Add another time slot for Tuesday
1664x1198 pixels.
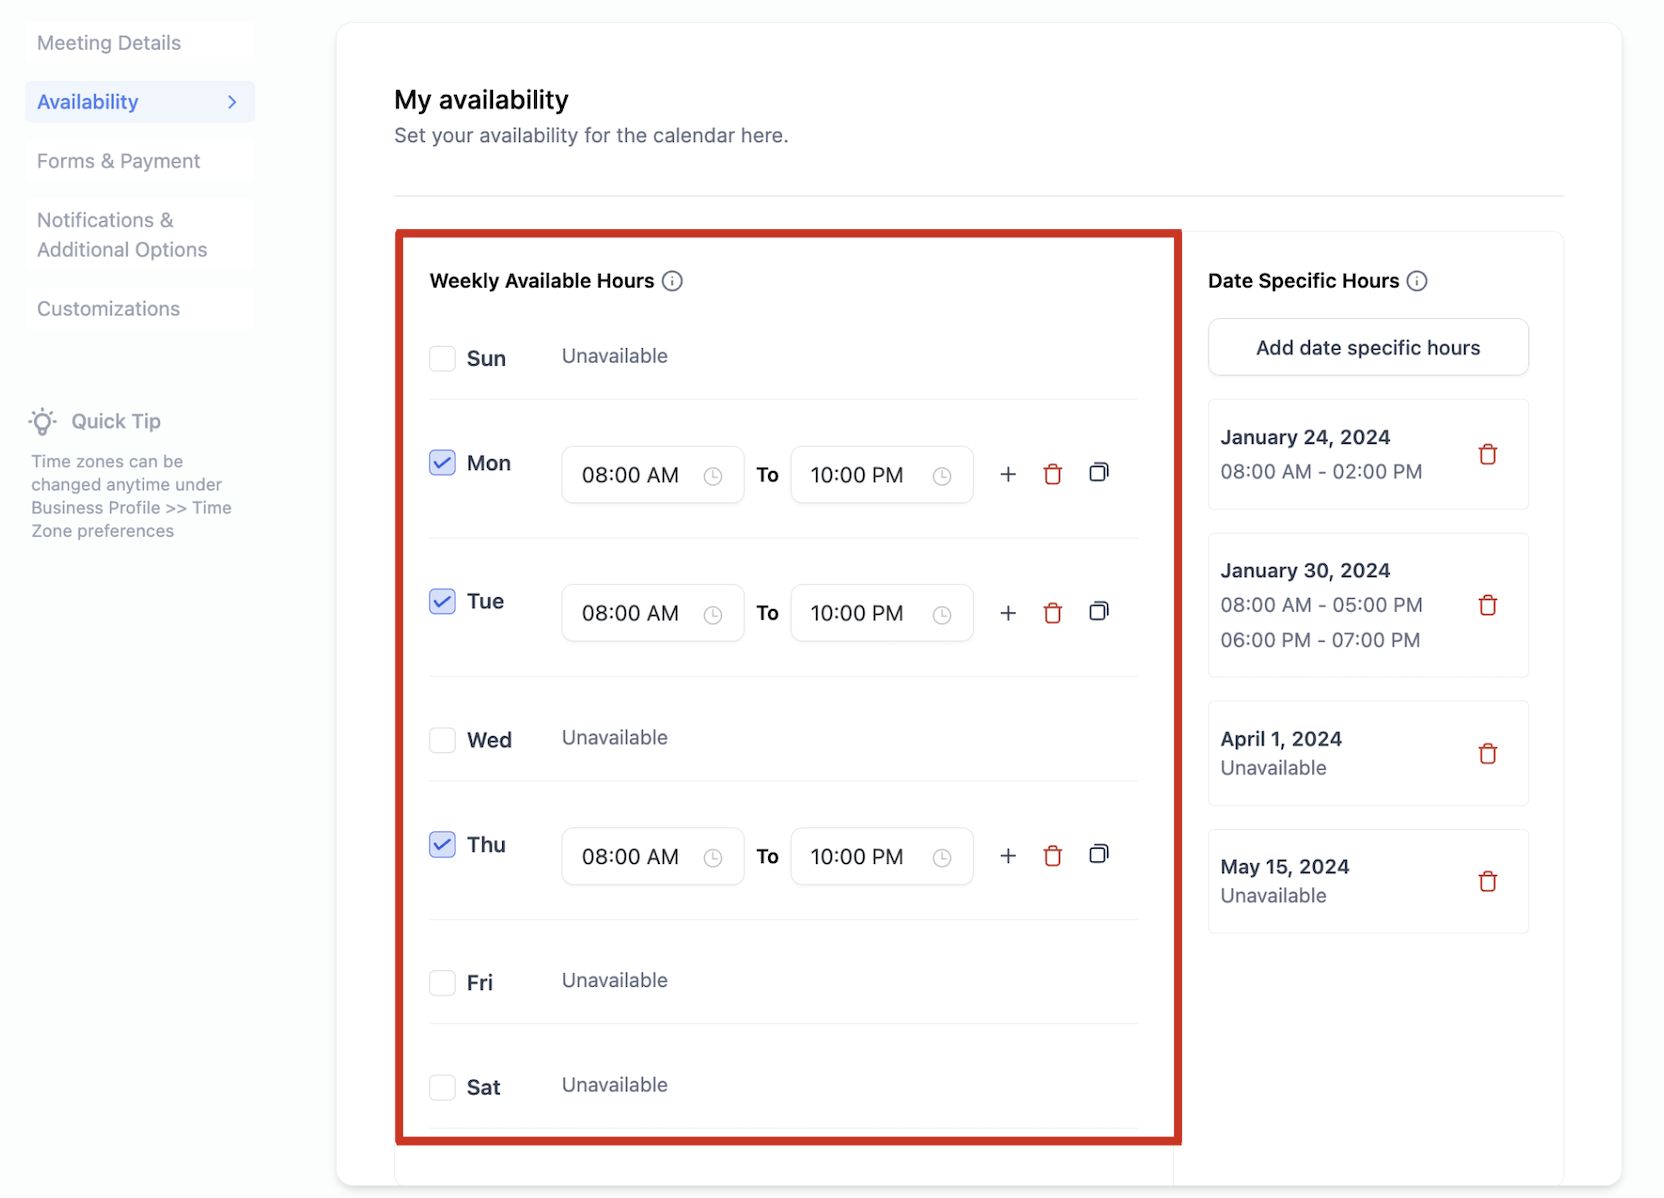pos(1008,613)
